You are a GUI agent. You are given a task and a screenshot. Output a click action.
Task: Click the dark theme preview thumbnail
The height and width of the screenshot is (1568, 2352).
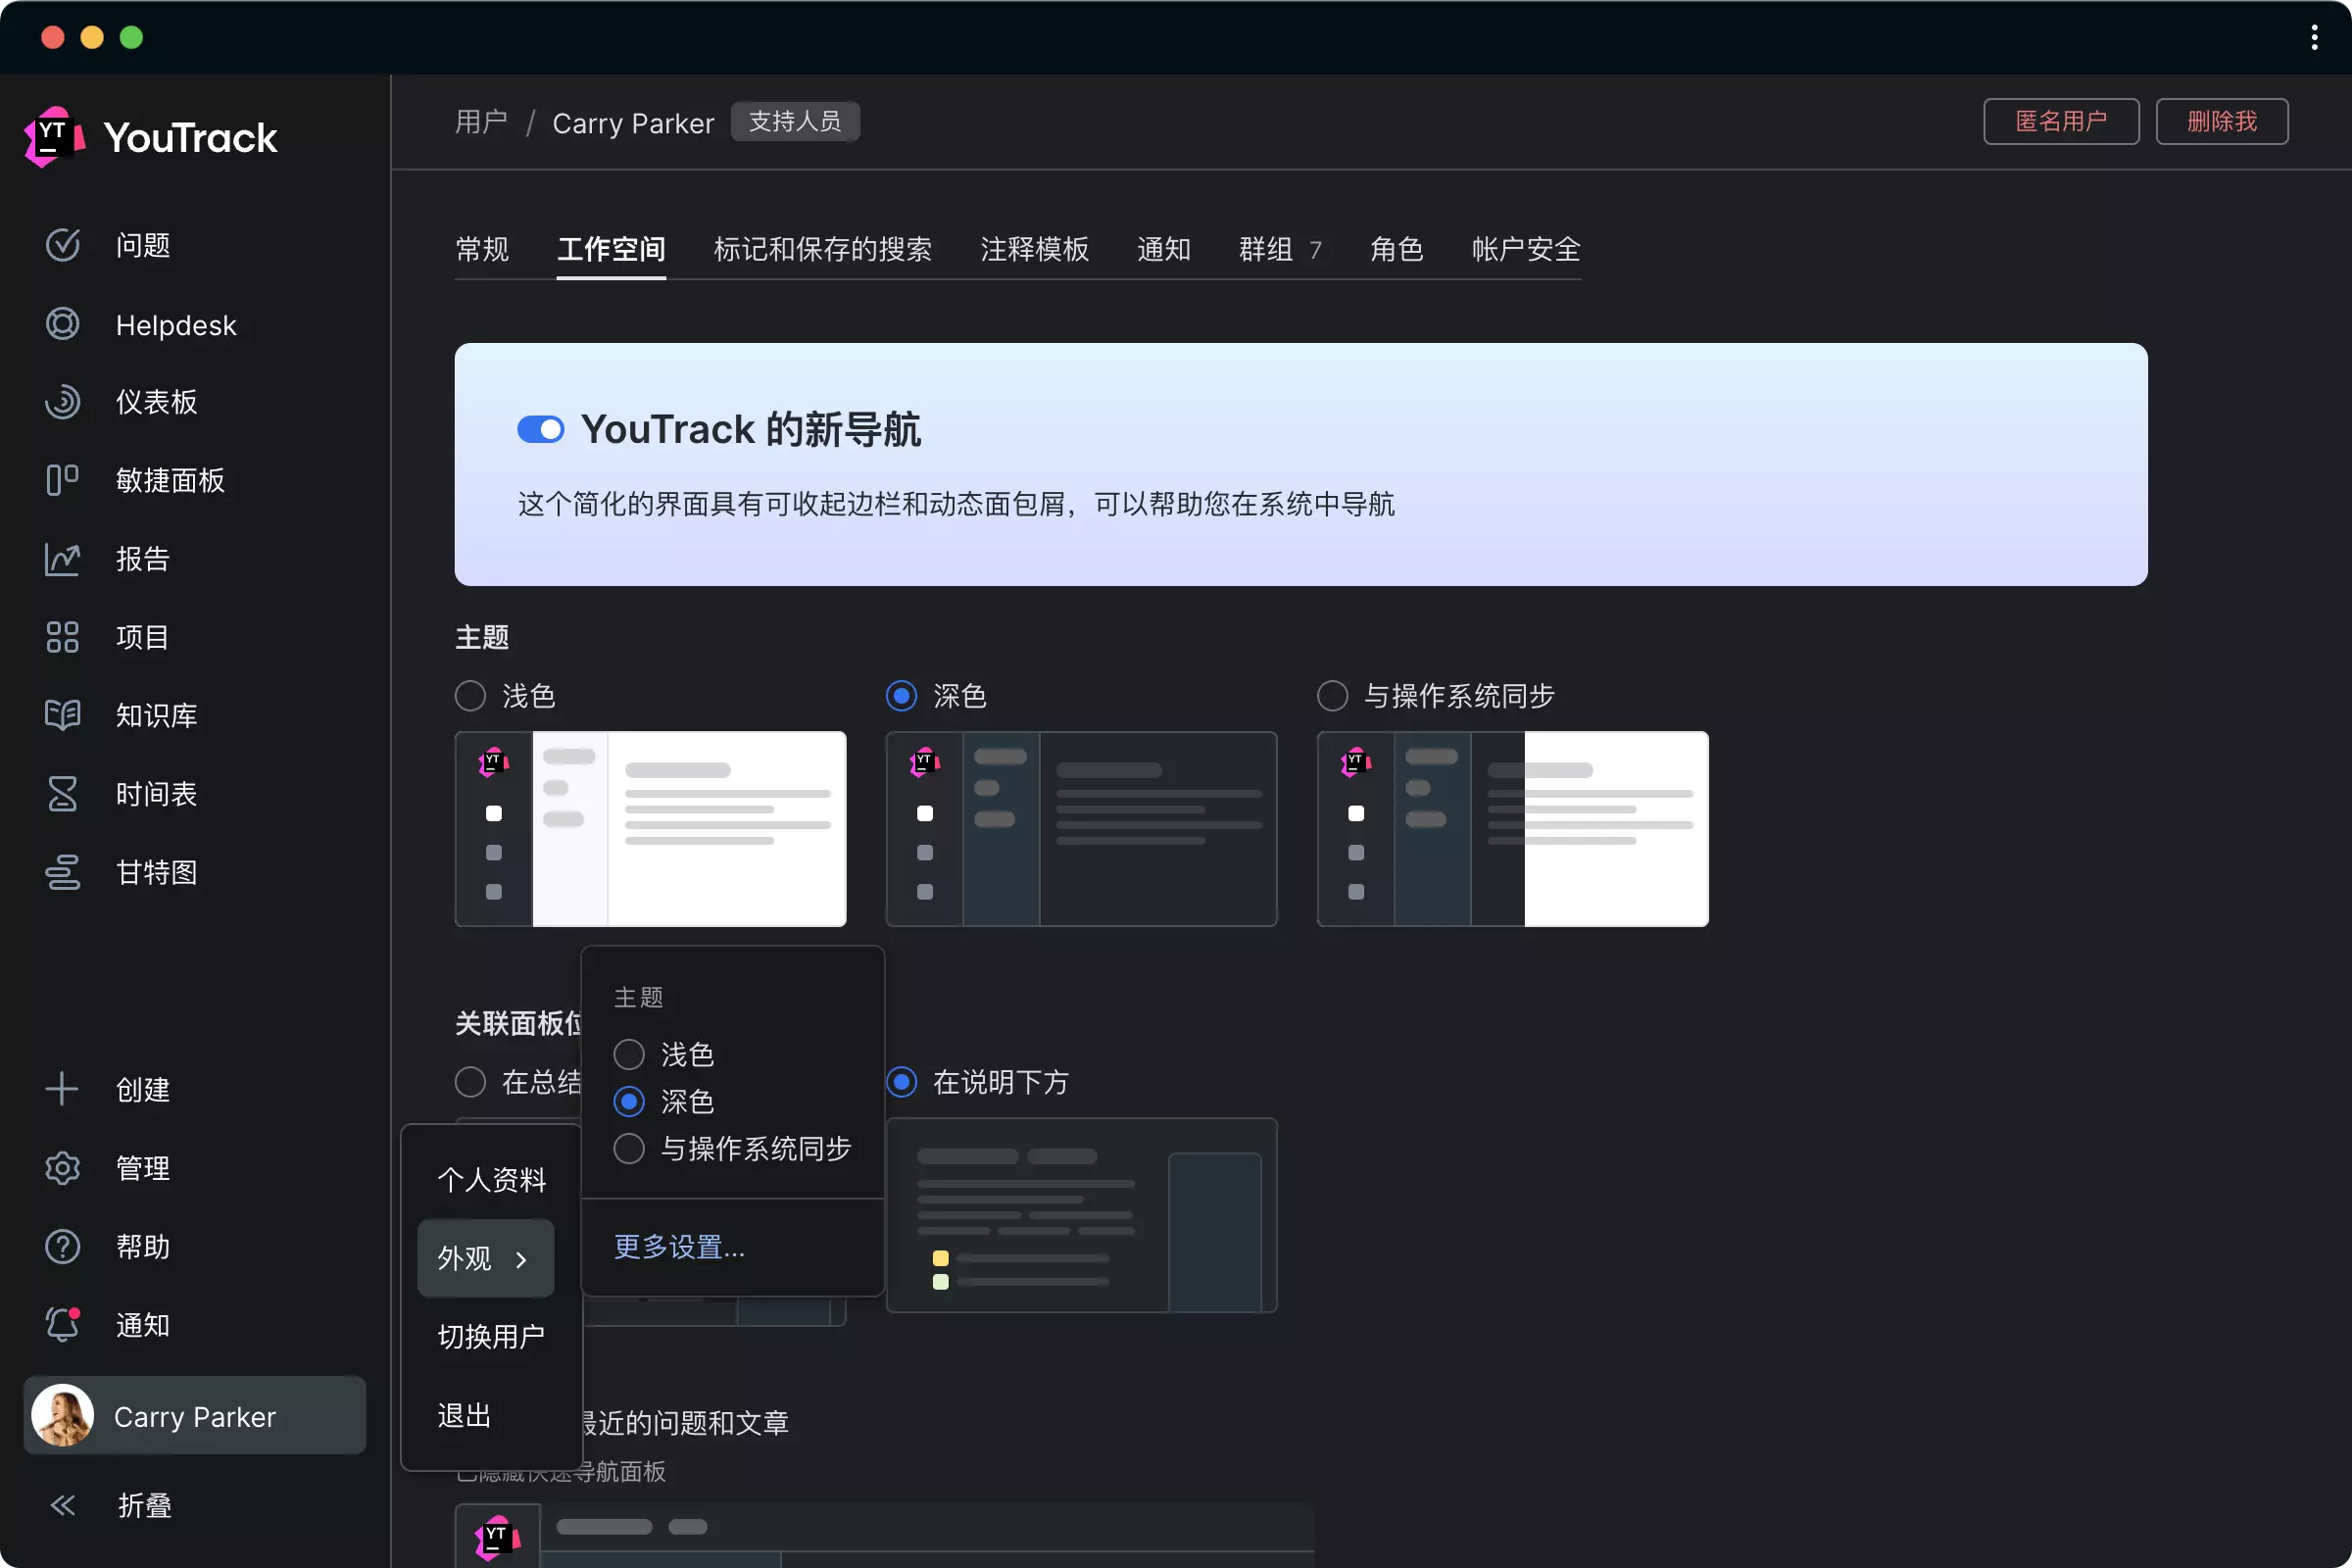click(x=1081, y=829)
